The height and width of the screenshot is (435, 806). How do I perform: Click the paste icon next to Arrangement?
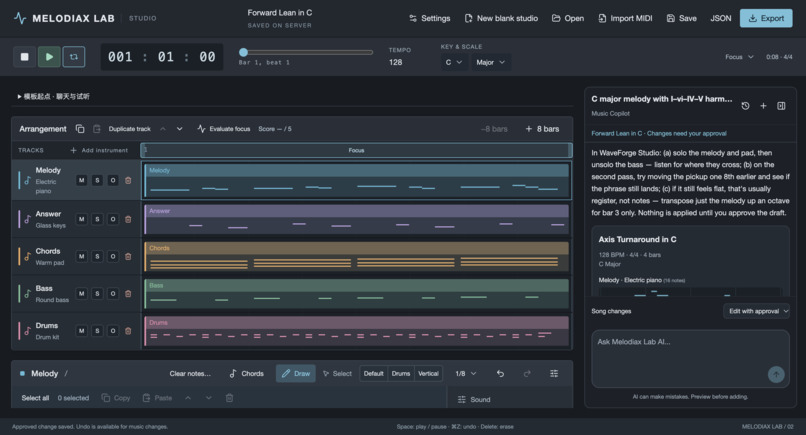(97, 129)
